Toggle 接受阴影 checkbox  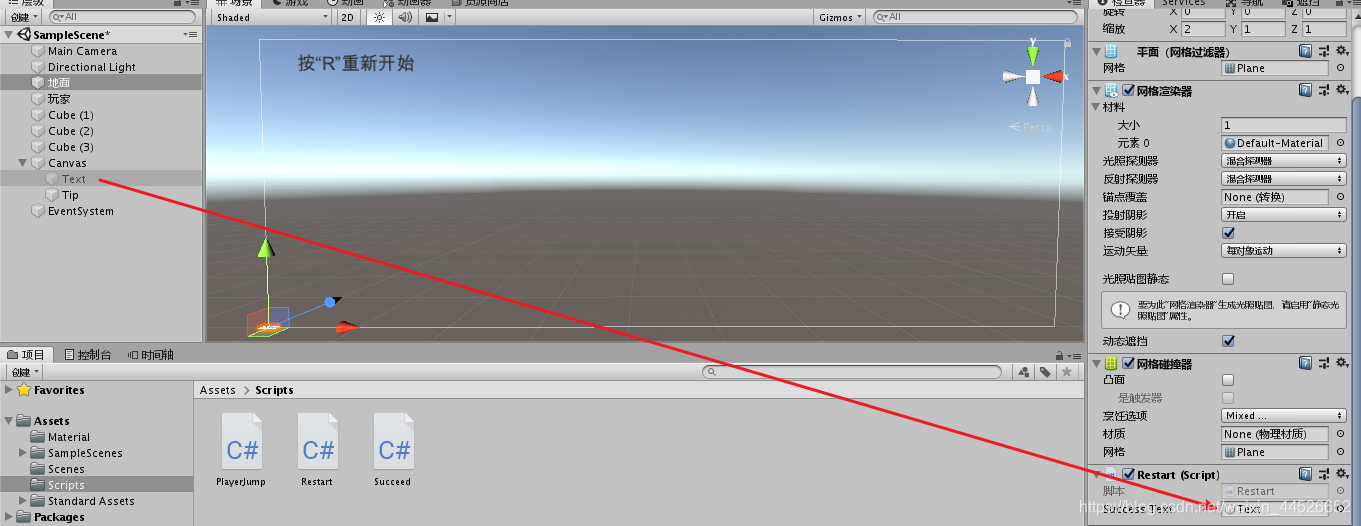pyautogui.click(x=1228, y=233)
